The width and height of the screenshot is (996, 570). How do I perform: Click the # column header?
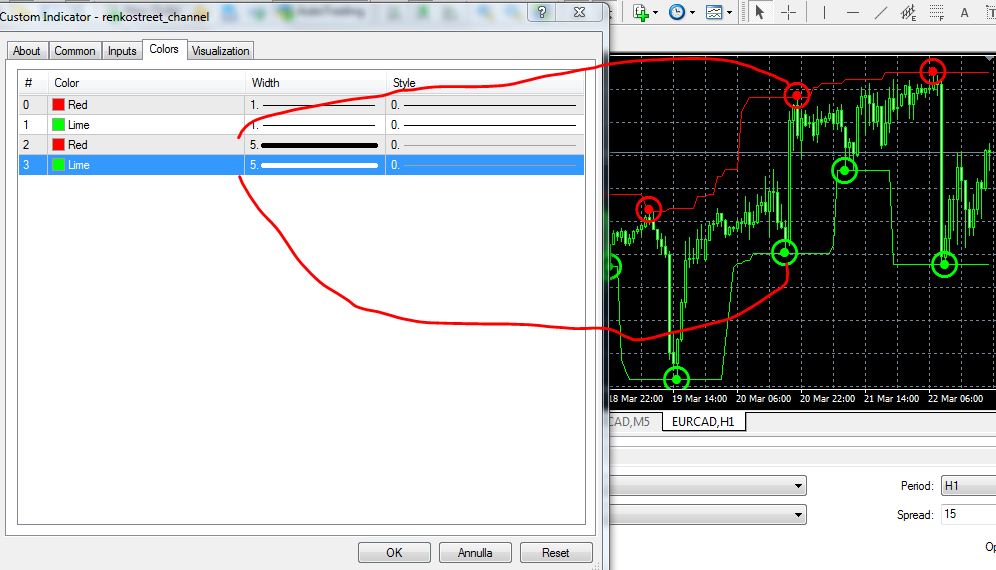33,83
